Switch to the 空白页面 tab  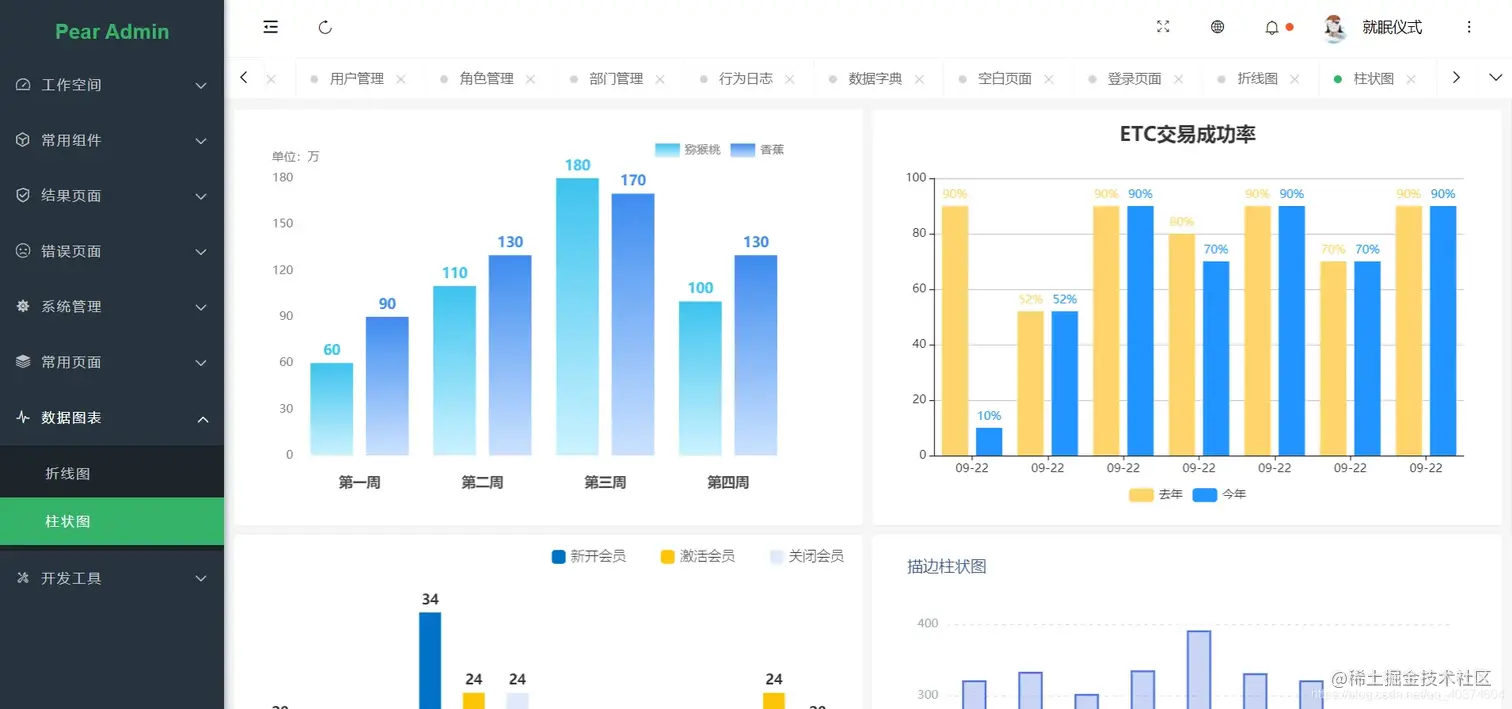1005,78
